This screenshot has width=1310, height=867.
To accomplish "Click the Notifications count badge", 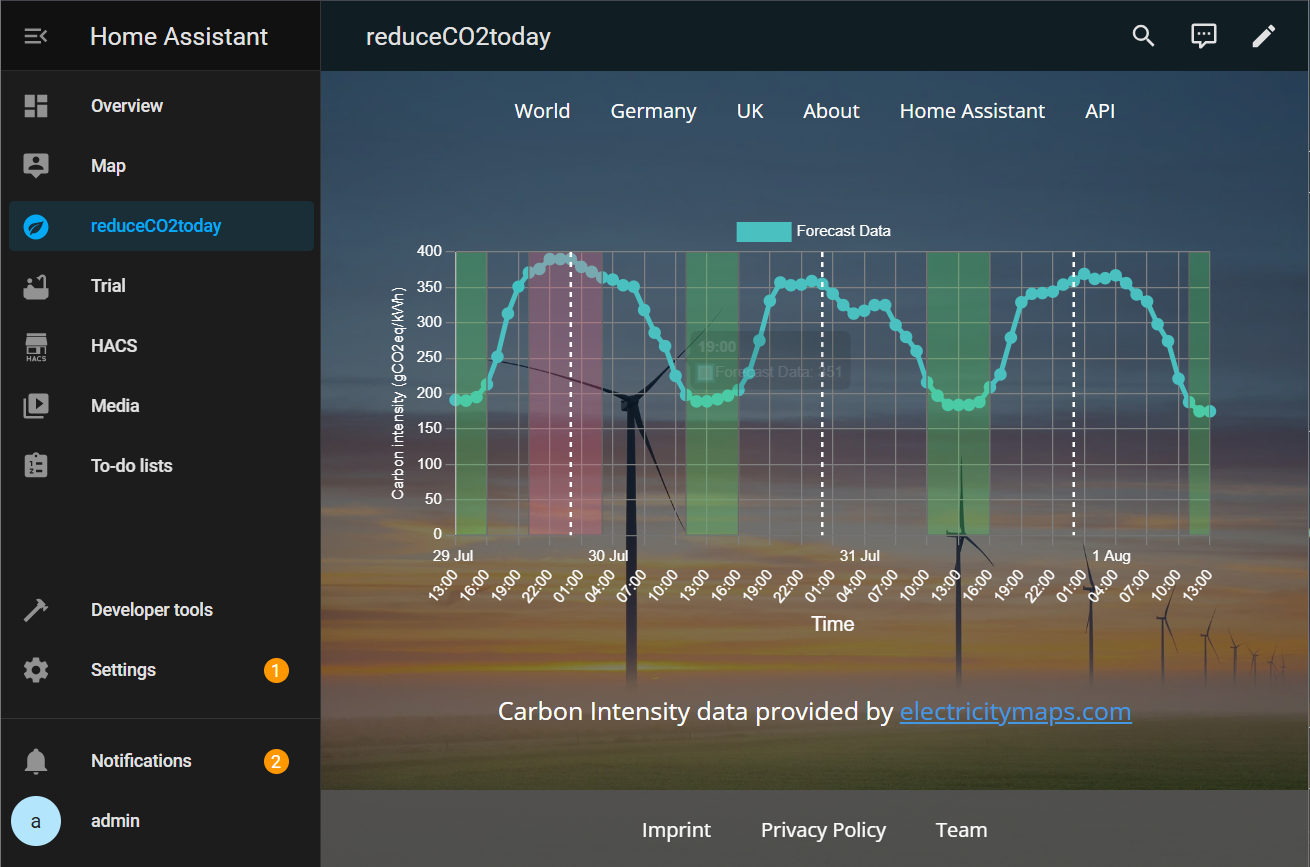I will point(276,761).
